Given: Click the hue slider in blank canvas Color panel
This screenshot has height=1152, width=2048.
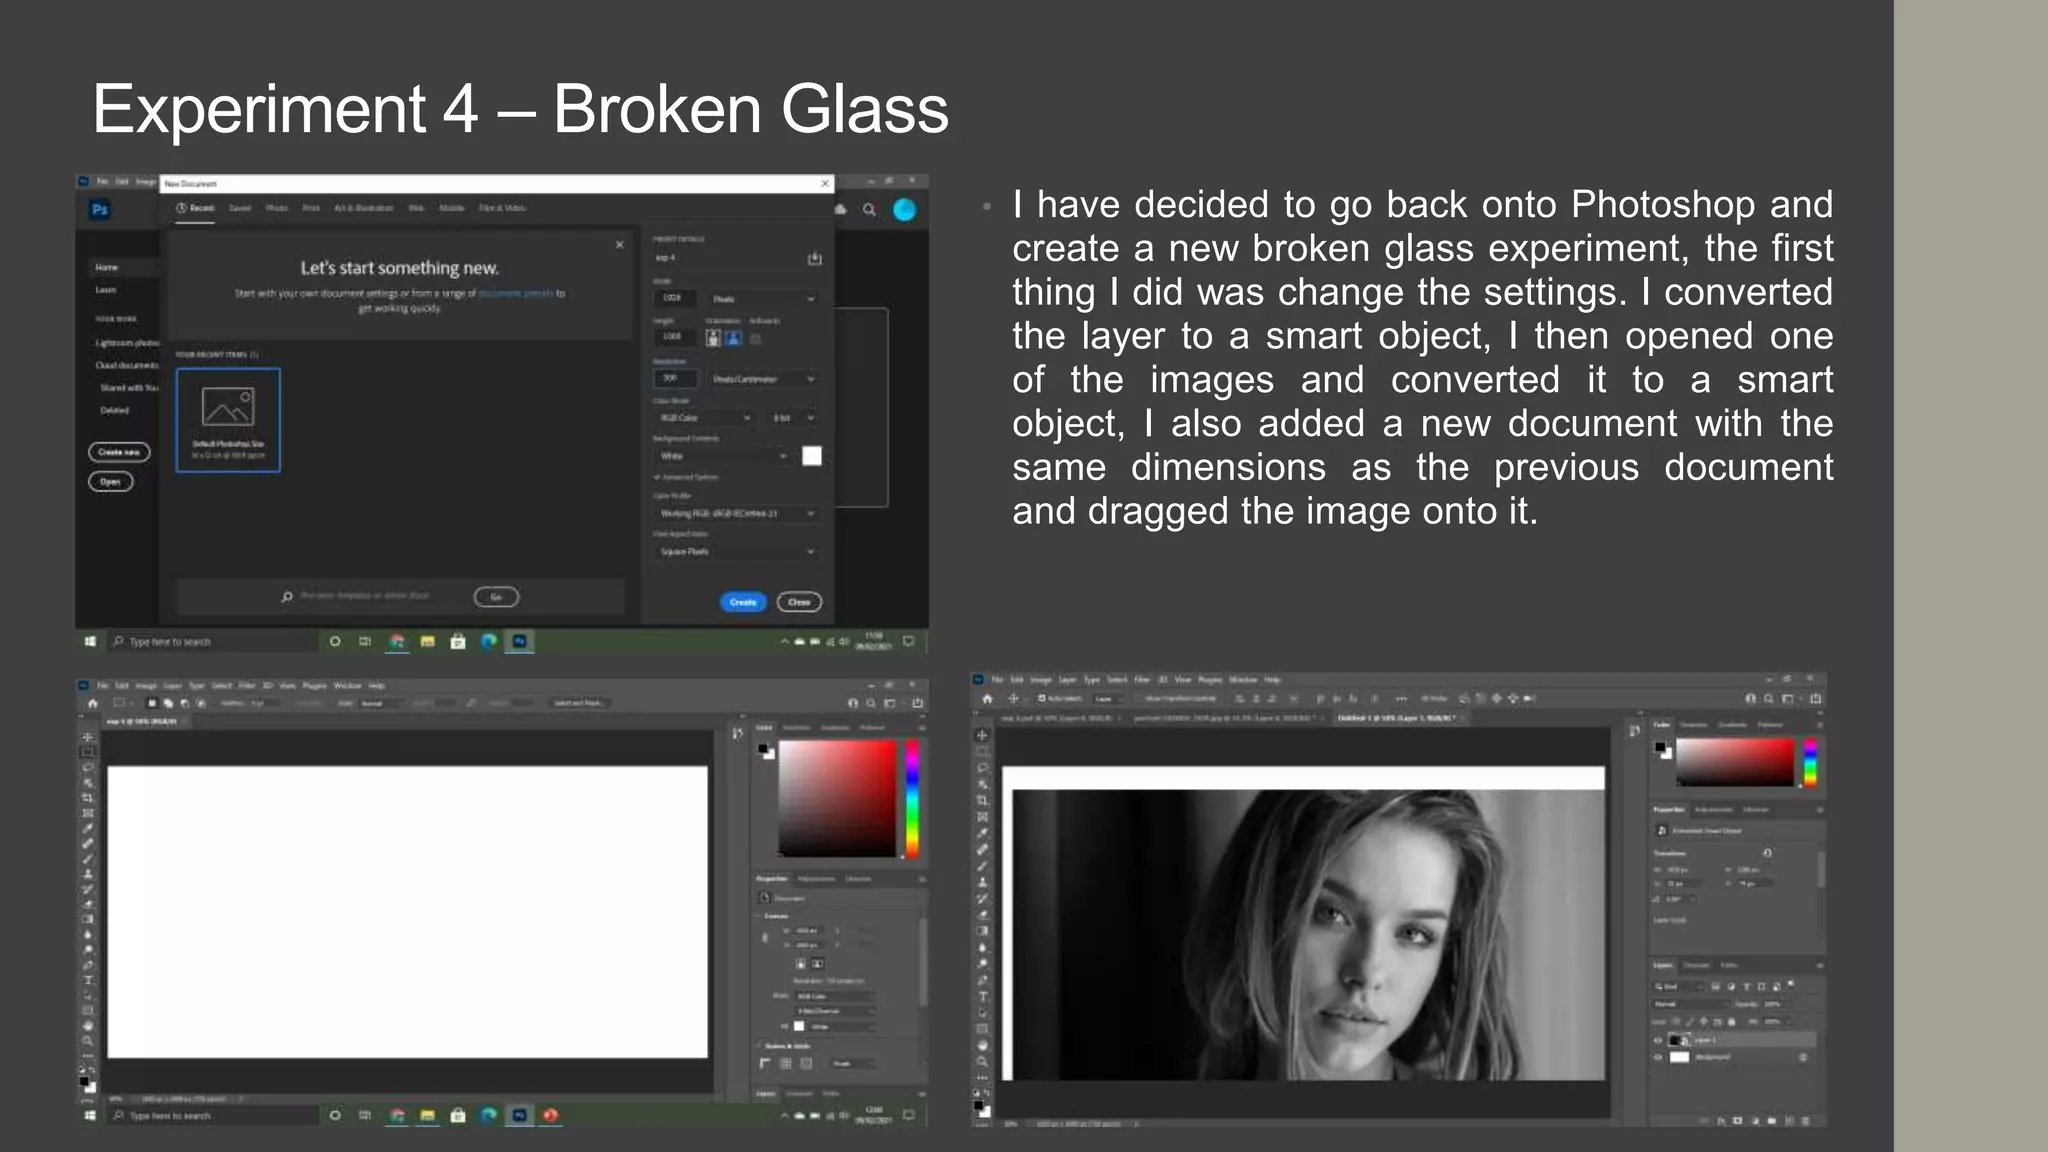Looking at the screenshot, I should 912,798.
